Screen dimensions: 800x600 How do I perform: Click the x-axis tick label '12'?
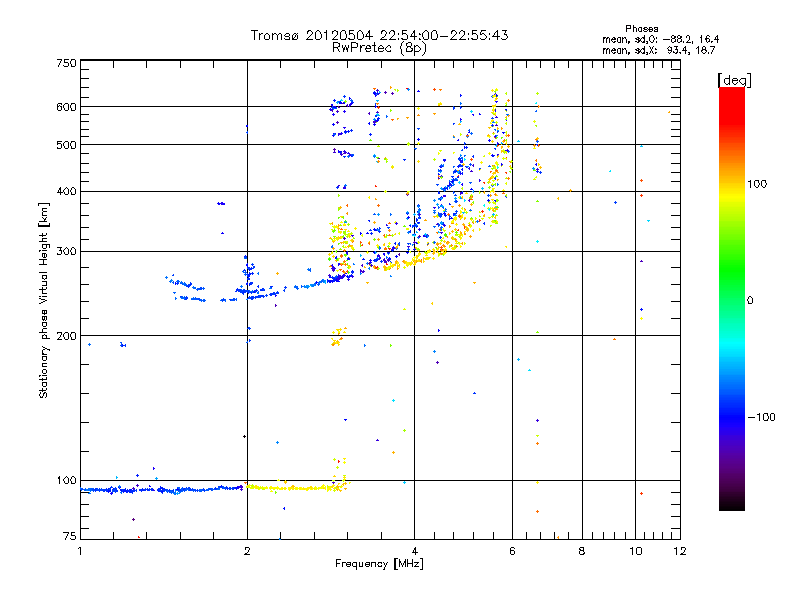(x=680, y=551)
